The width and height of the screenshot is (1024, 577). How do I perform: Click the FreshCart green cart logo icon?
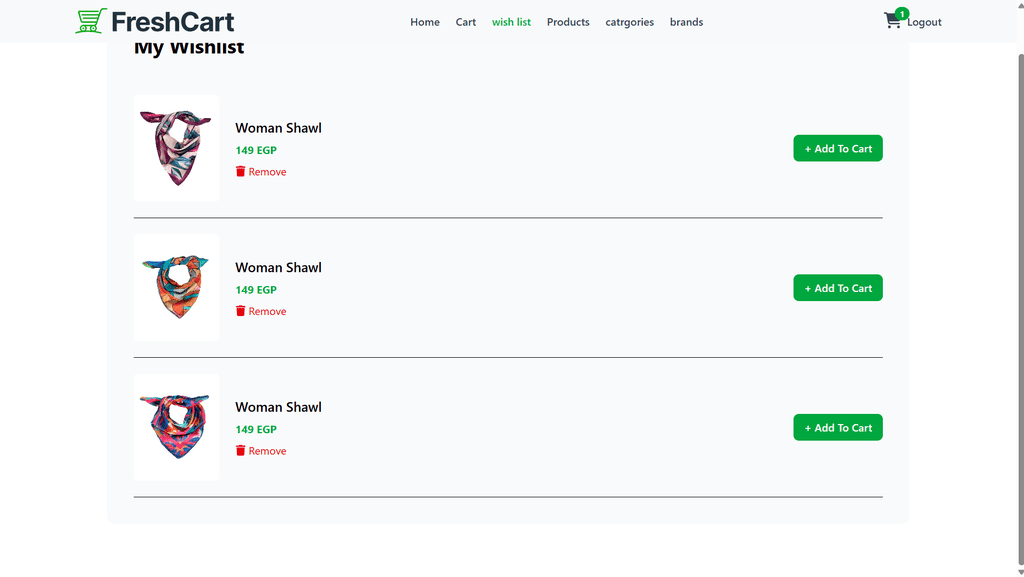click(91, 21)
